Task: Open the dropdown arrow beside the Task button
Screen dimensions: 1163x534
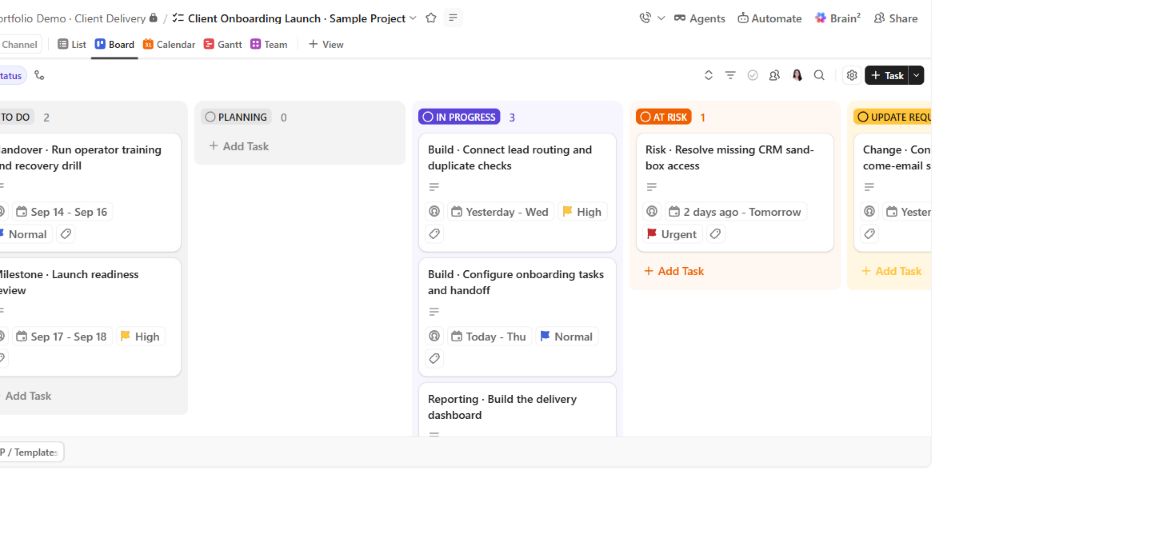Action: (x=917, y=75)
